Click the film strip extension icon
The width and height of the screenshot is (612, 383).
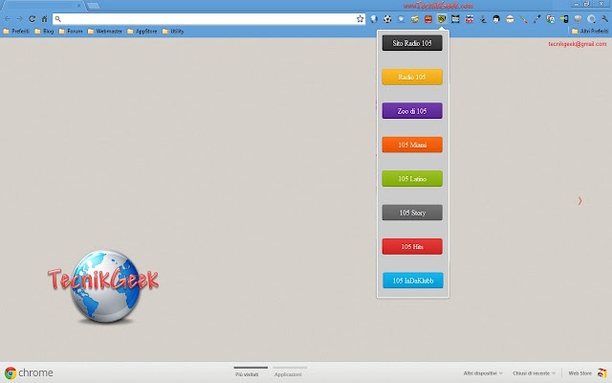point(455,19)
